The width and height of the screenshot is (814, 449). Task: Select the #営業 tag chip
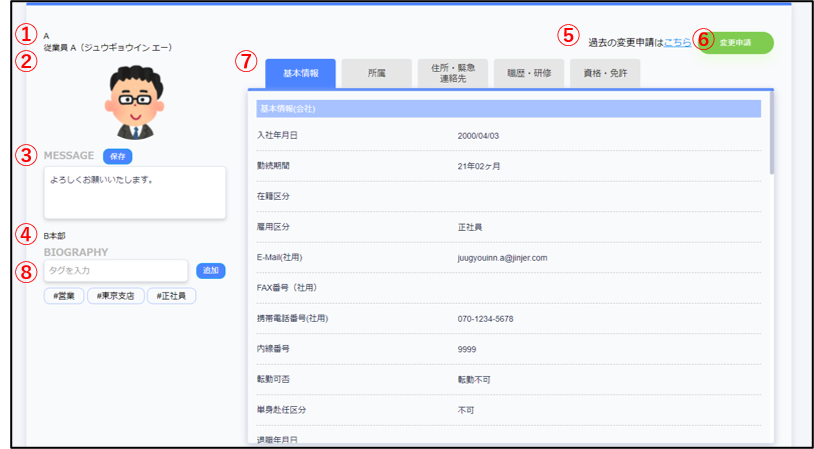tap(63, 296)
